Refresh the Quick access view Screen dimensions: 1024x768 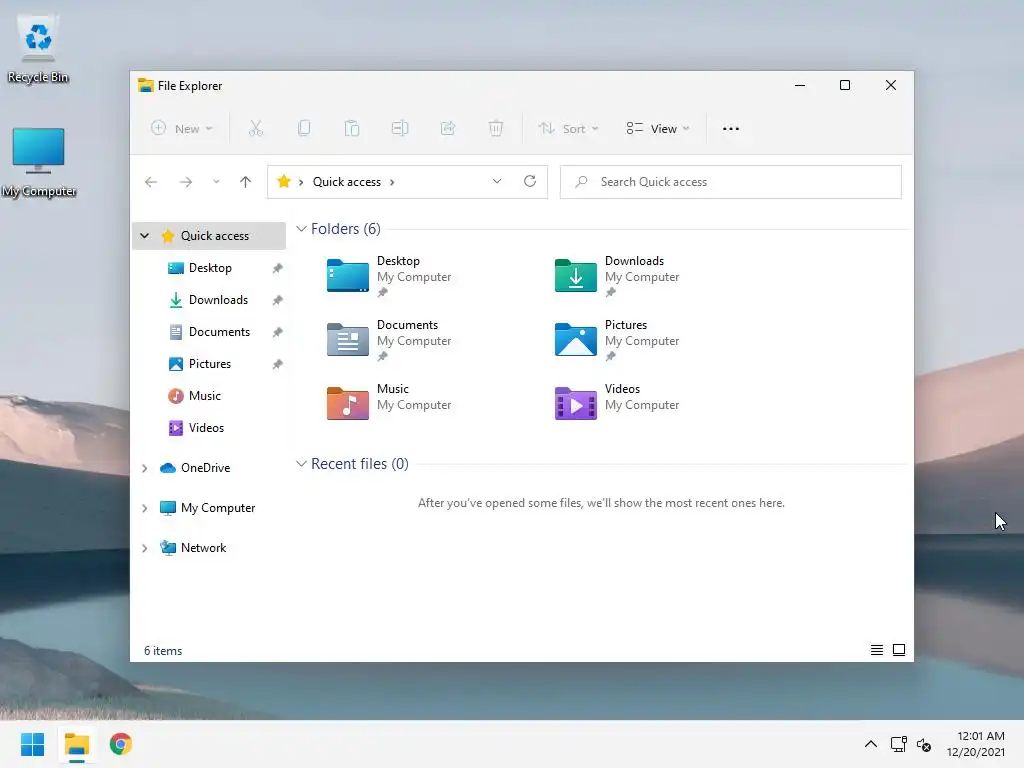click(x=530, y=182)
